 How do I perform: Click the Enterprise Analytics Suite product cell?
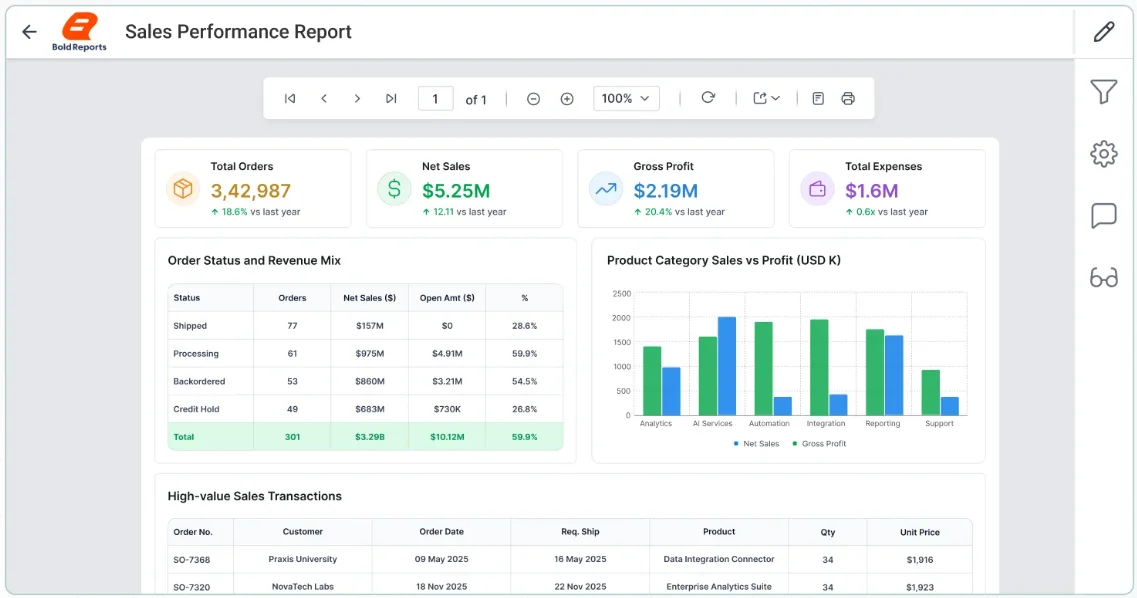[x=719, y=587]
